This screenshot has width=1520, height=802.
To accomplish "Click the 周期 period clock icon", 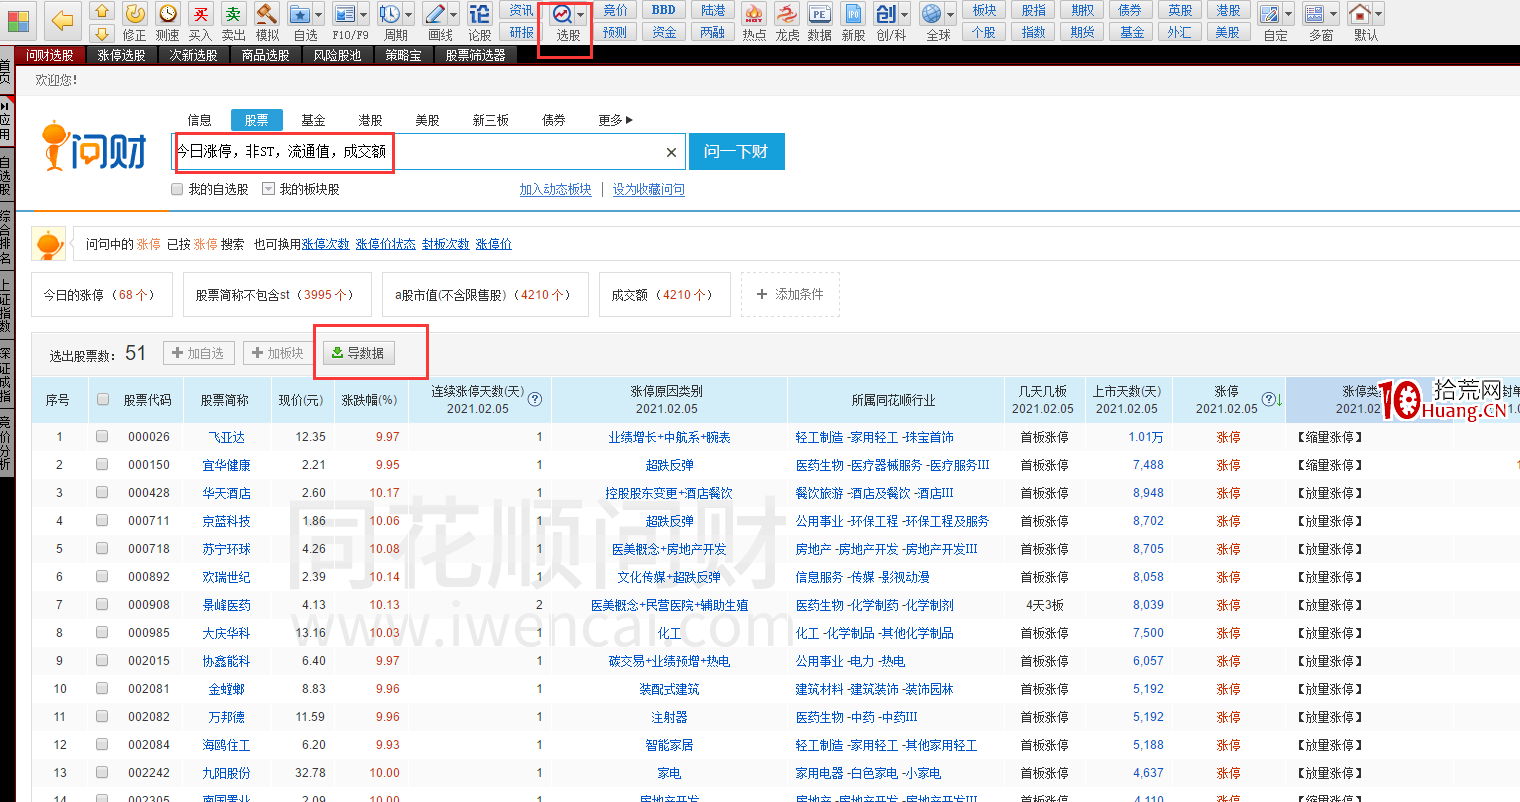I will click(390, 13).
